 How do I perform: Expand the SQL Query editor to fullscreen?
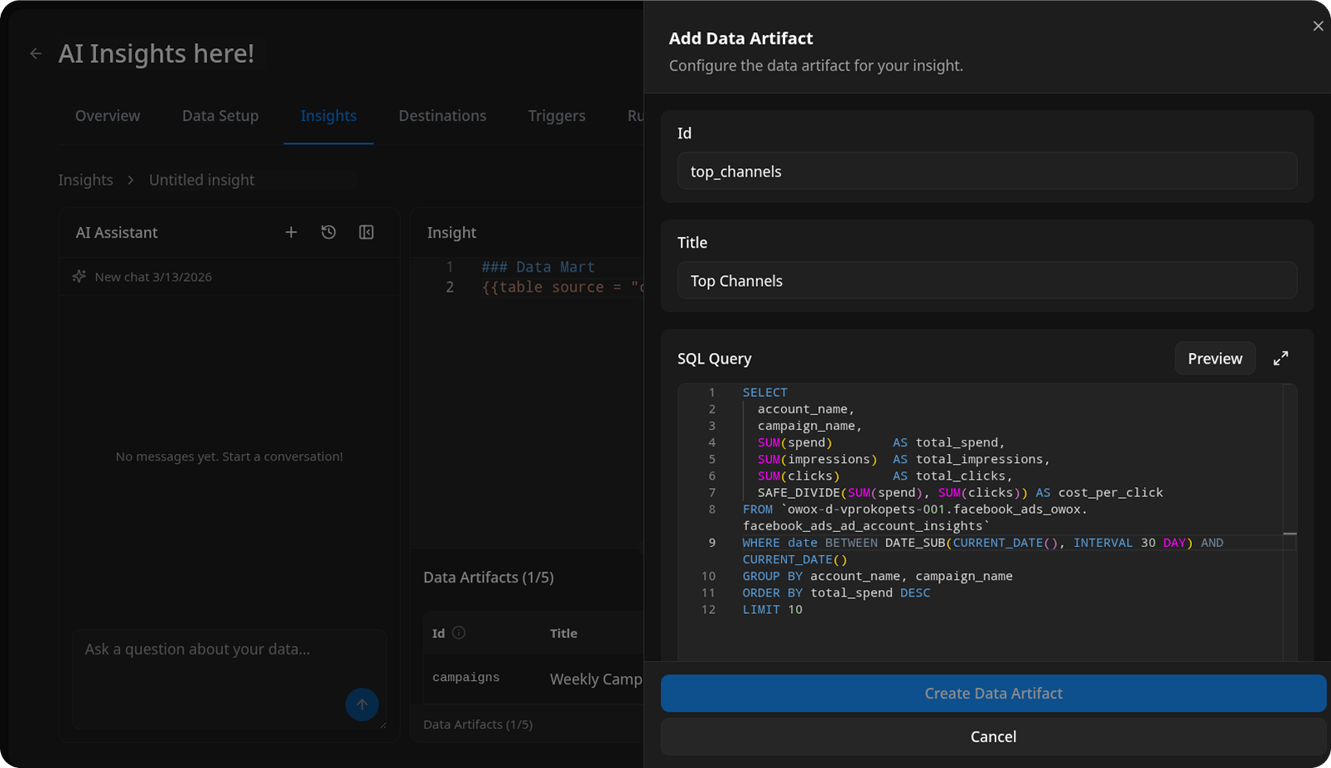[1281, 357]
